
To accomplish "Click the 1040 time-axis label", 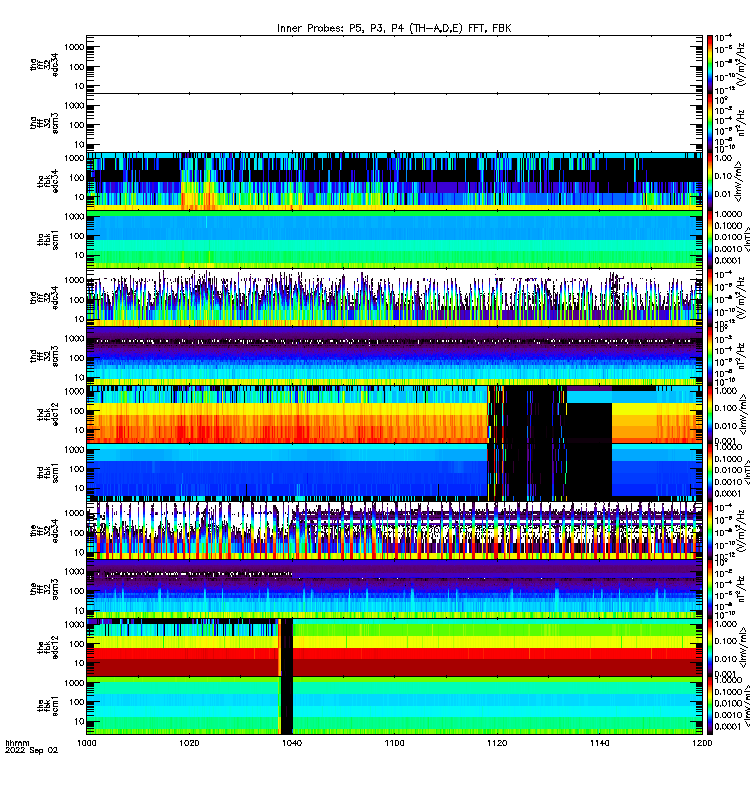I will point(292,743).
